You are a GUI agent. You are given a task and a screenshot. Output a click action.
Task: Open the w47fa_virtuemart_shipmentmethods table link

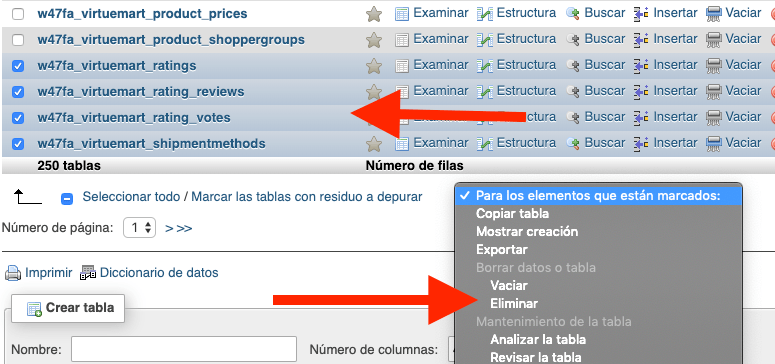pyautogui.click(x=151, y=144)
